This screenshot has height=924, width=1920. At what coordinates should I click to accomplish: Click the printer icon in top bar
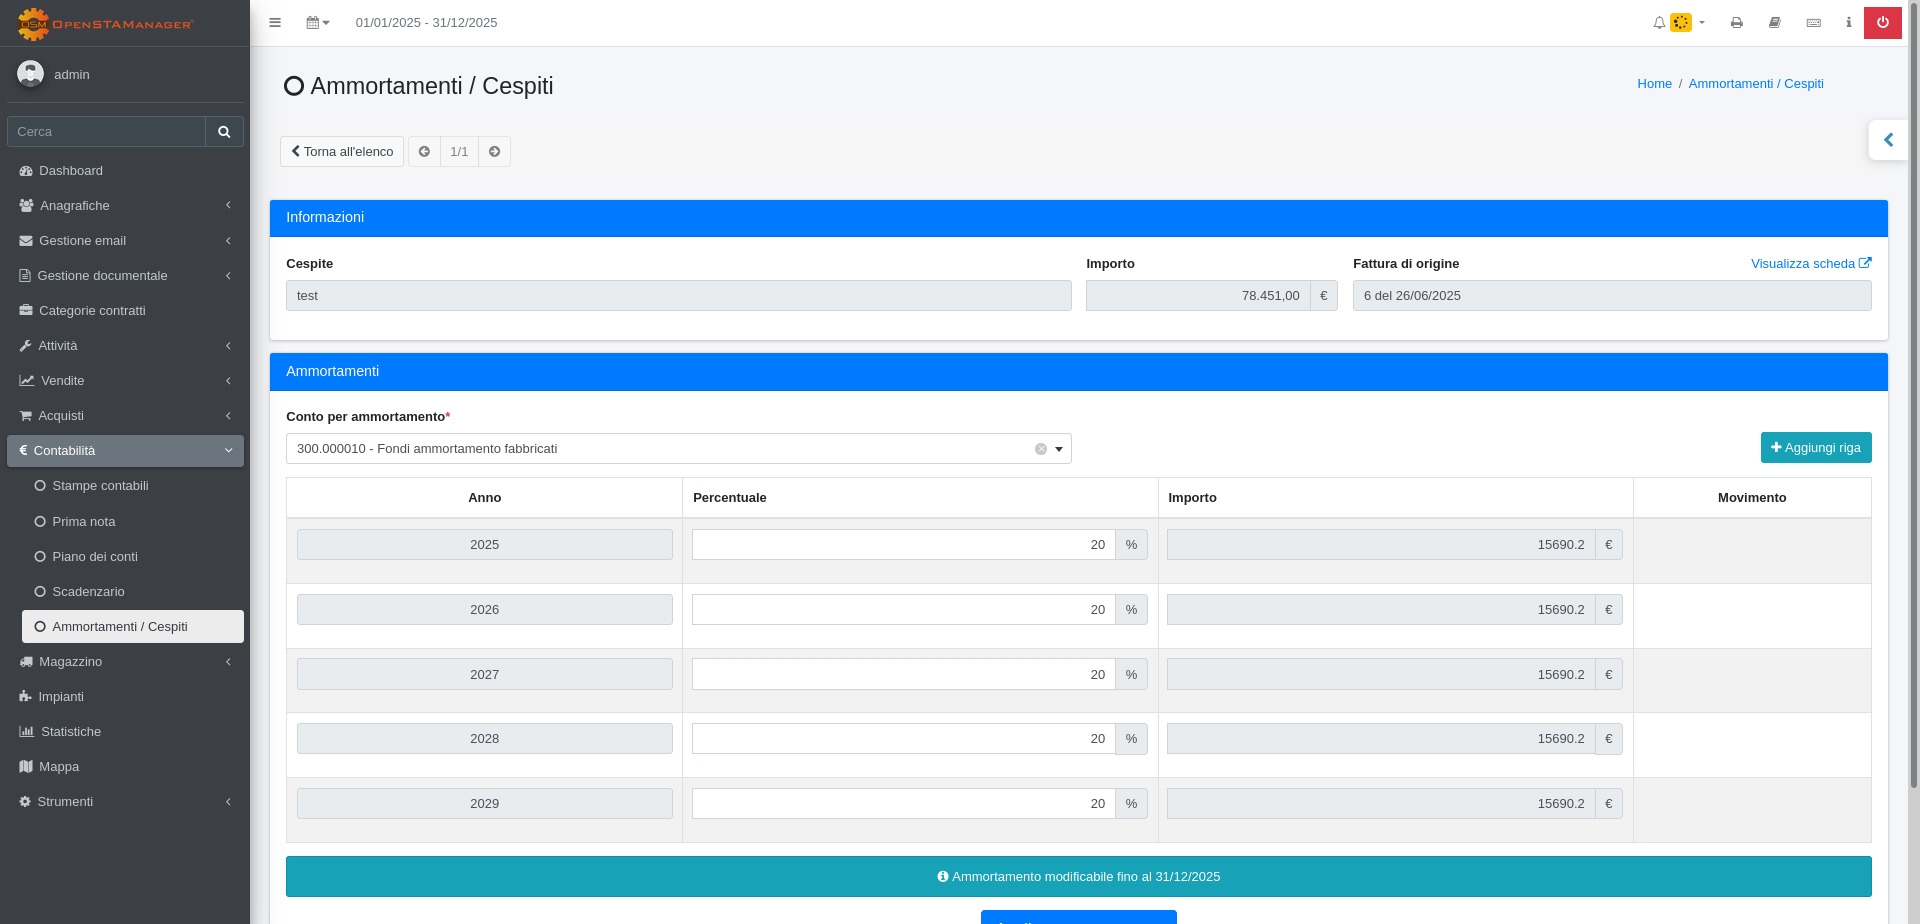[1737, 23]
